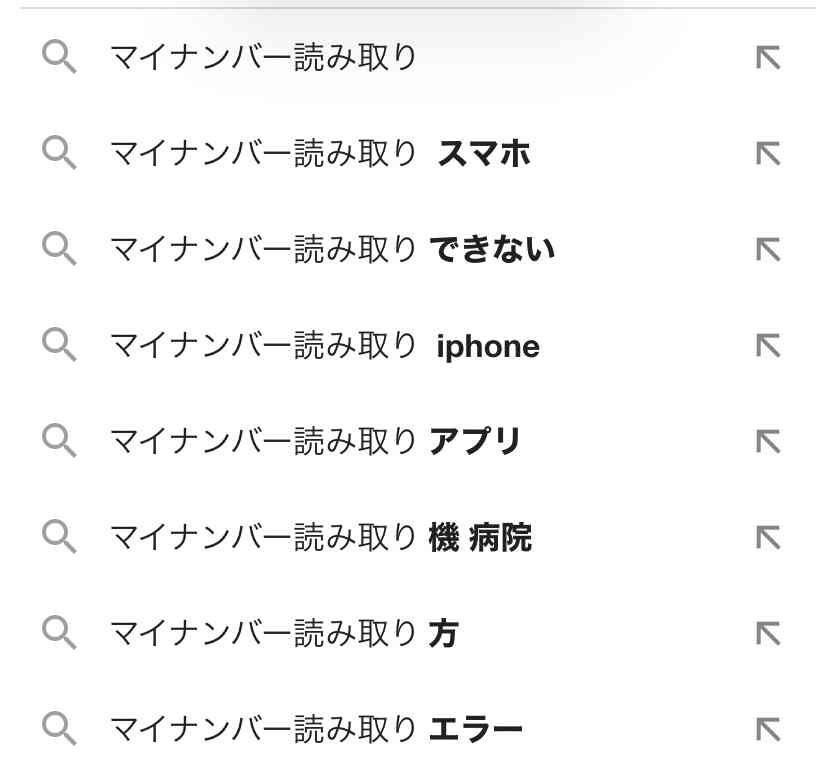Click the search icon next to エラー suggestion
Screen dimensions: 828x777
point(60,729)
